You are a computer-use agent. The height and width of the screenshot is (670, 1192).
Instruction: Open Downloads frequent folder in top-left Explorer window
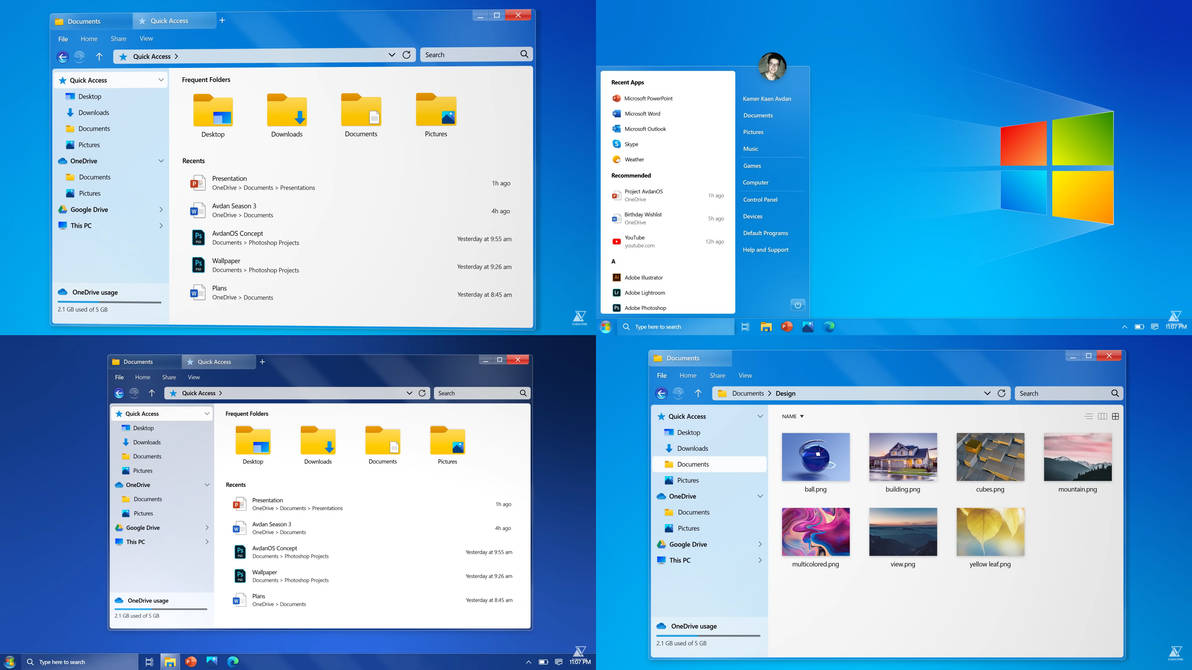tap(287, 116)
